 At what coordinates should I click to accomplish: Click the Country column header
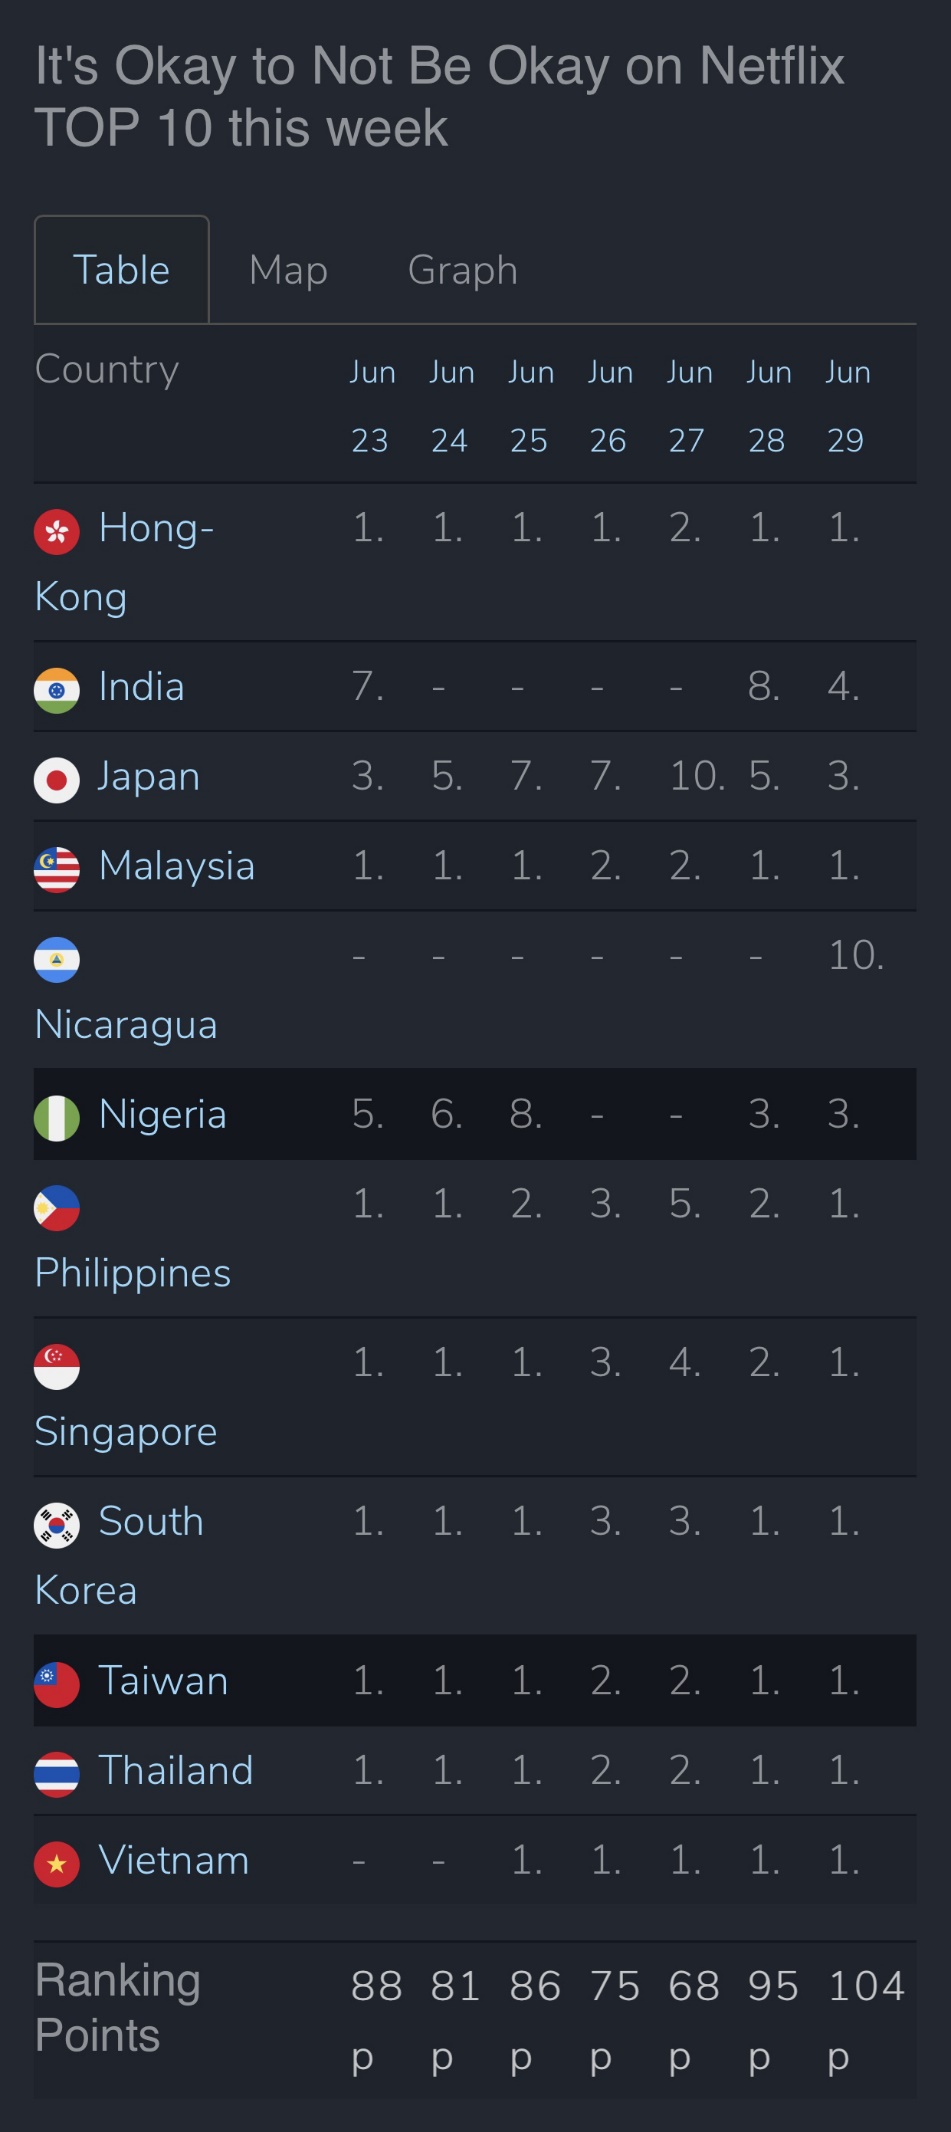tap(107, 369)
